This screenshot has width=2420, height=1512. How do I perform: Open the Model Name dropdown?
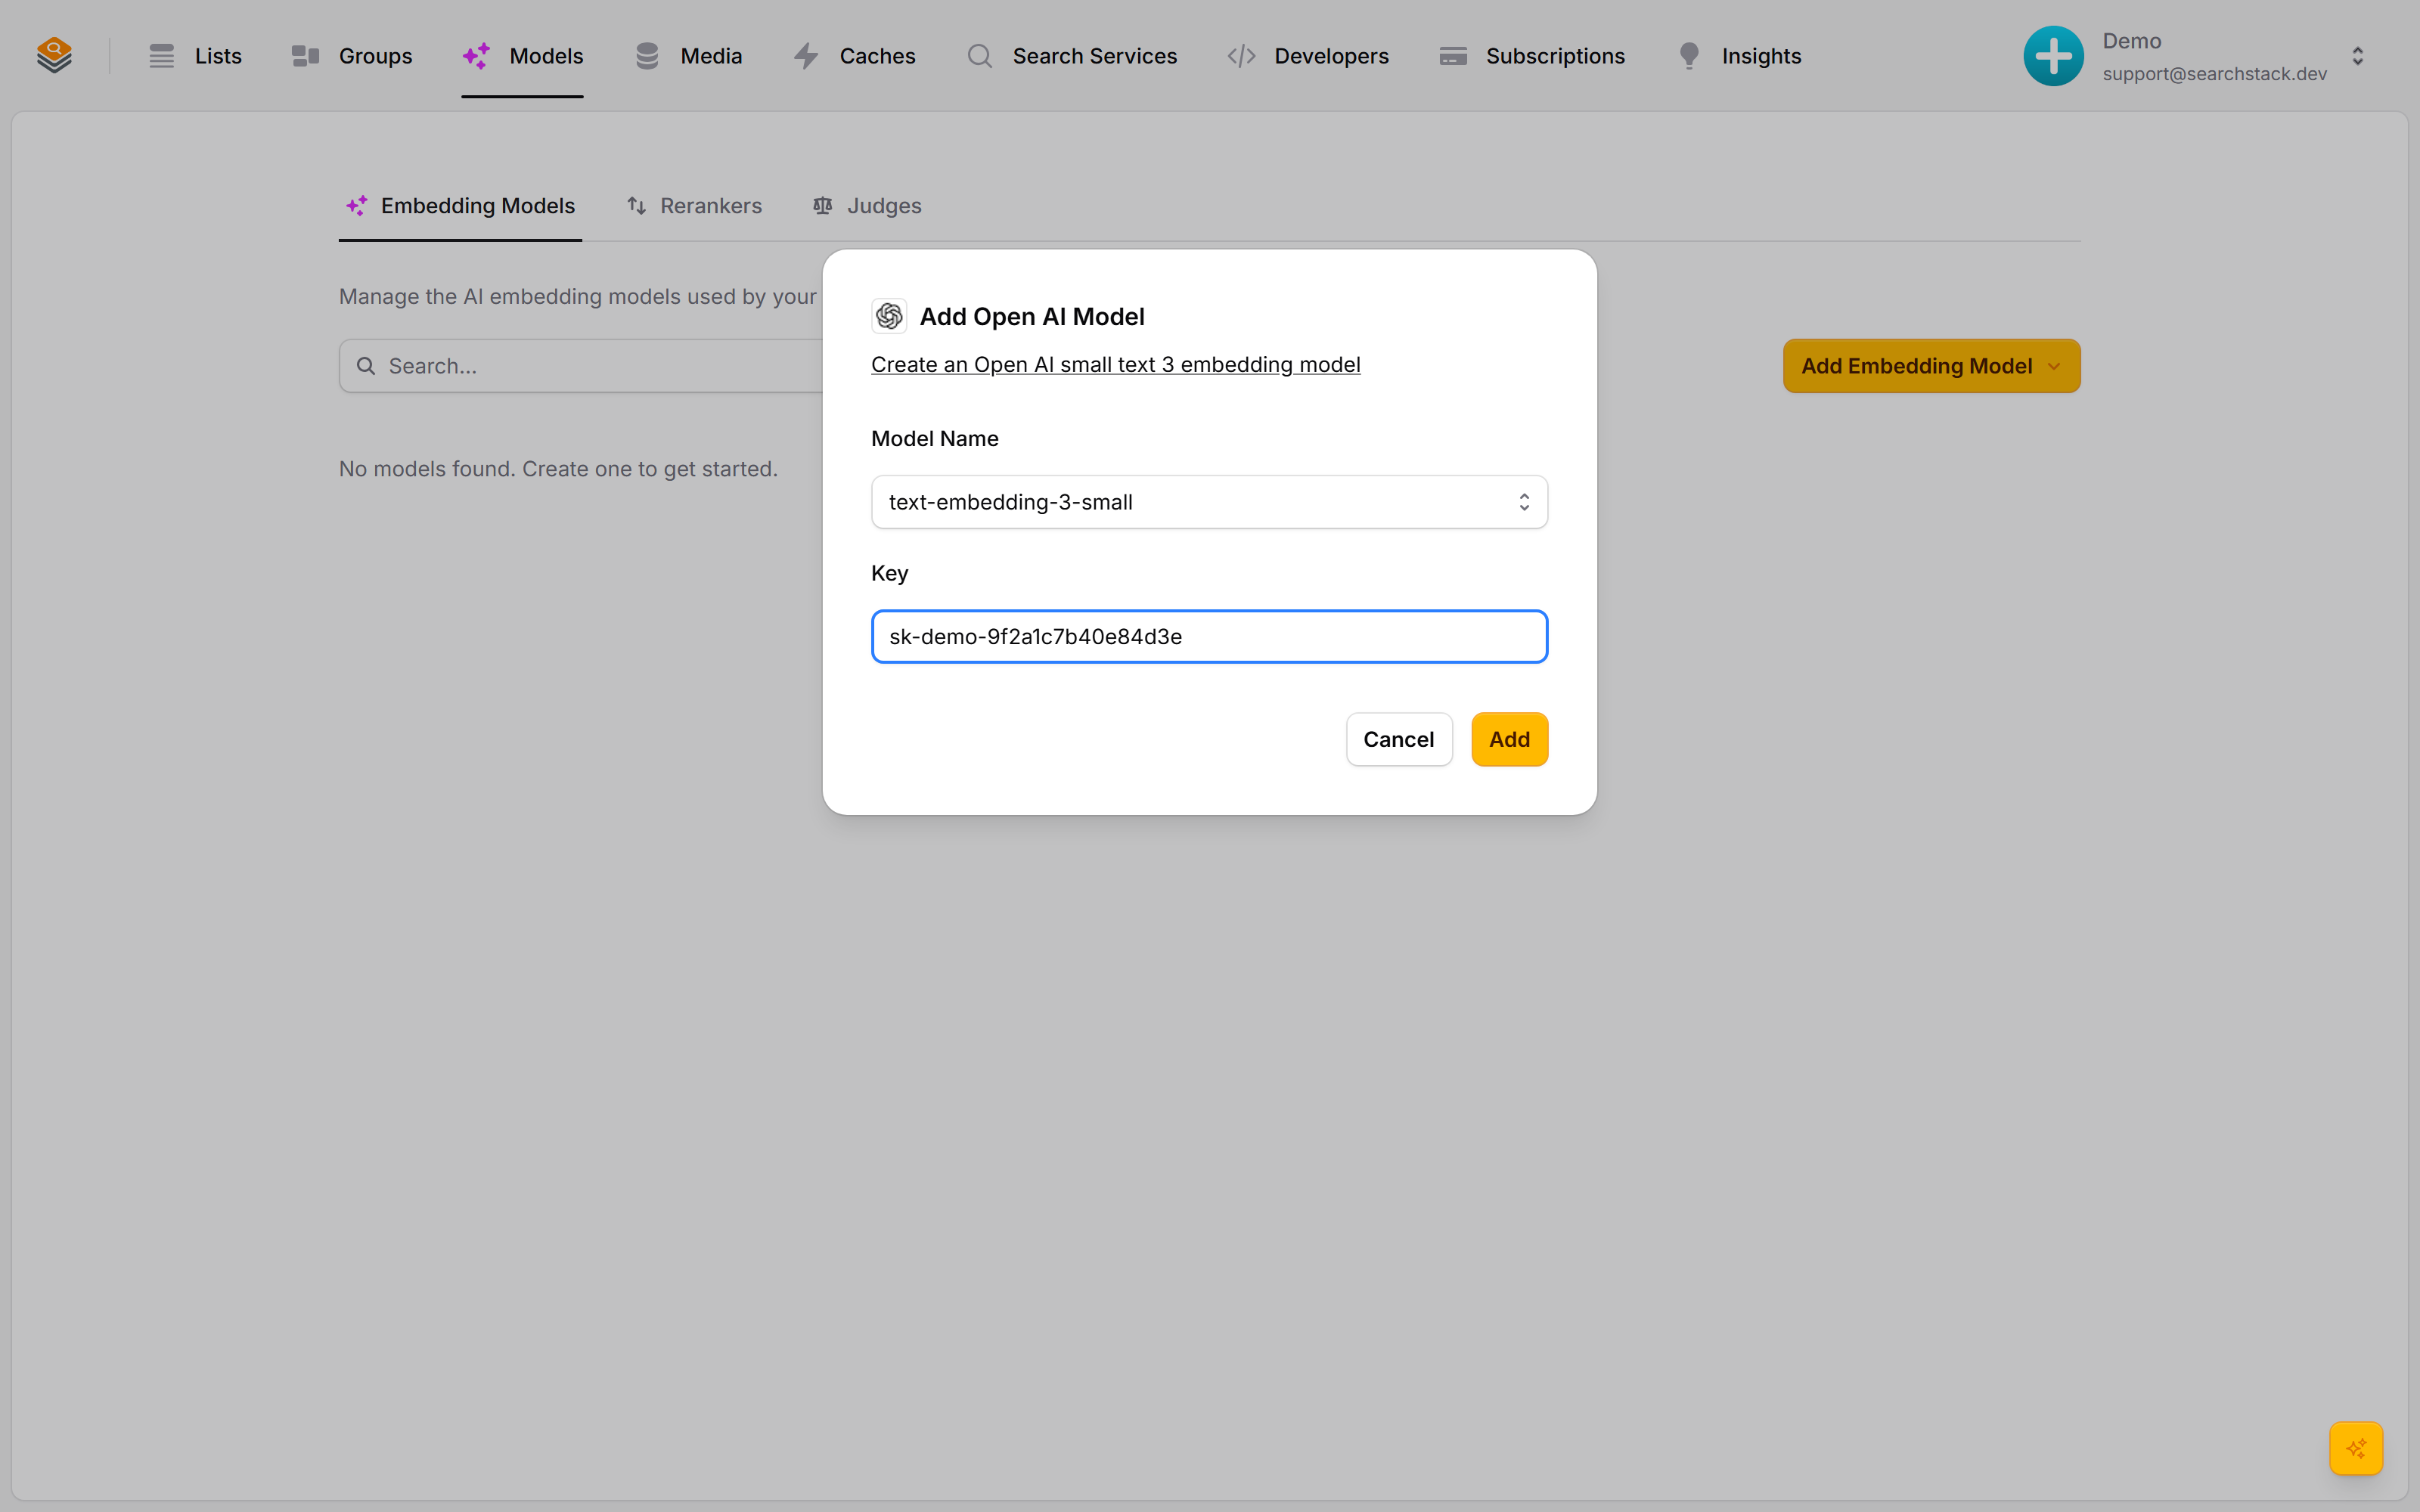pyautogui.click(x=1209, y=502)
